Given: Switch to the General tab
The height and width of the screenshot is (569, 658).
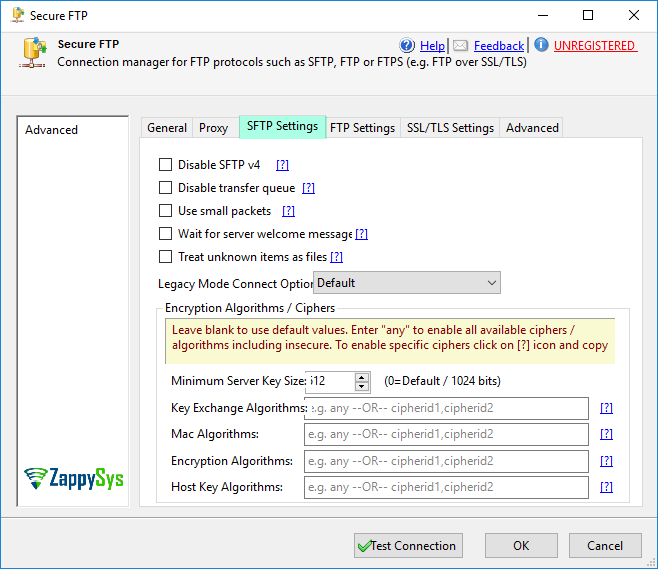Looking at the screenshot, I should point(167,128).
